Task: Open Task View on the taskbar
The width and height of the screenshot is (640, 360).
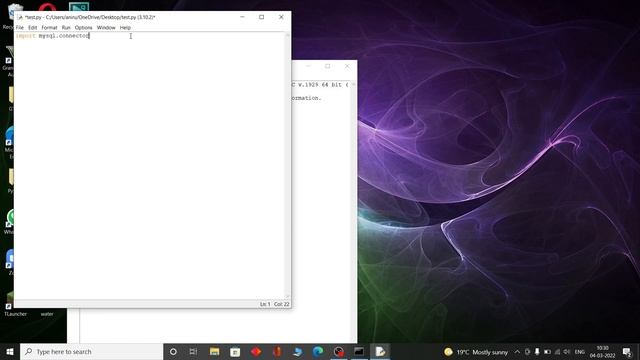Action: [x=193, y=351]
